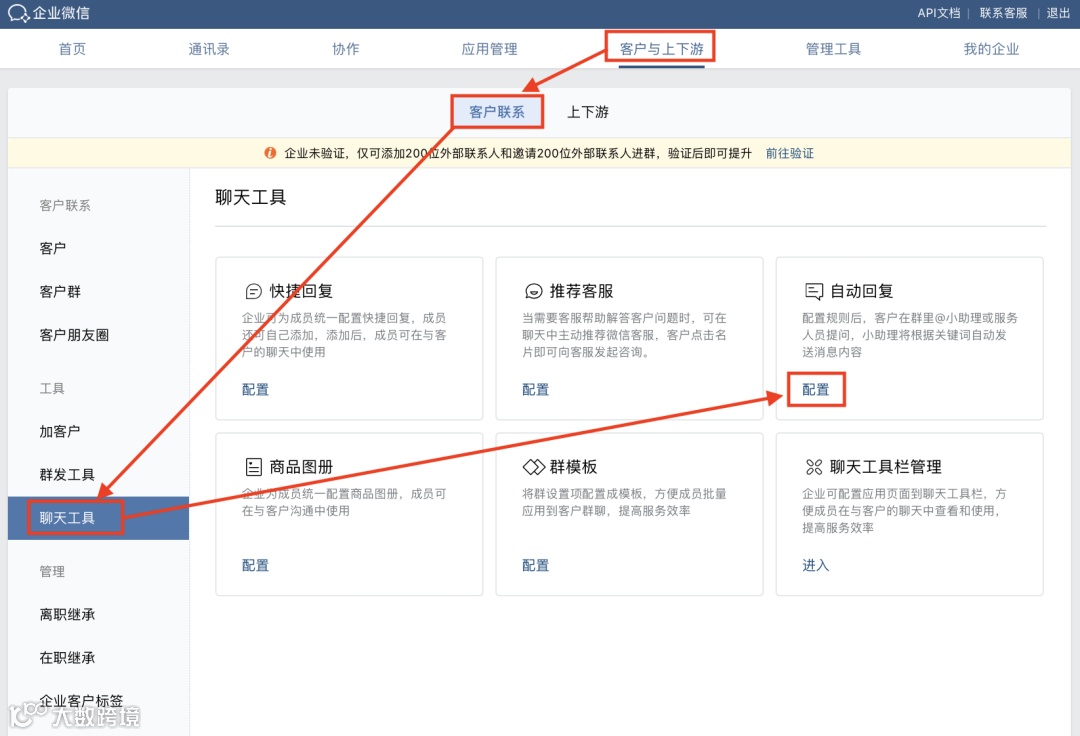Click 配置 under 快捷回复
The width and height of the screenshot is (1080, 736).
tap(256, 390)
